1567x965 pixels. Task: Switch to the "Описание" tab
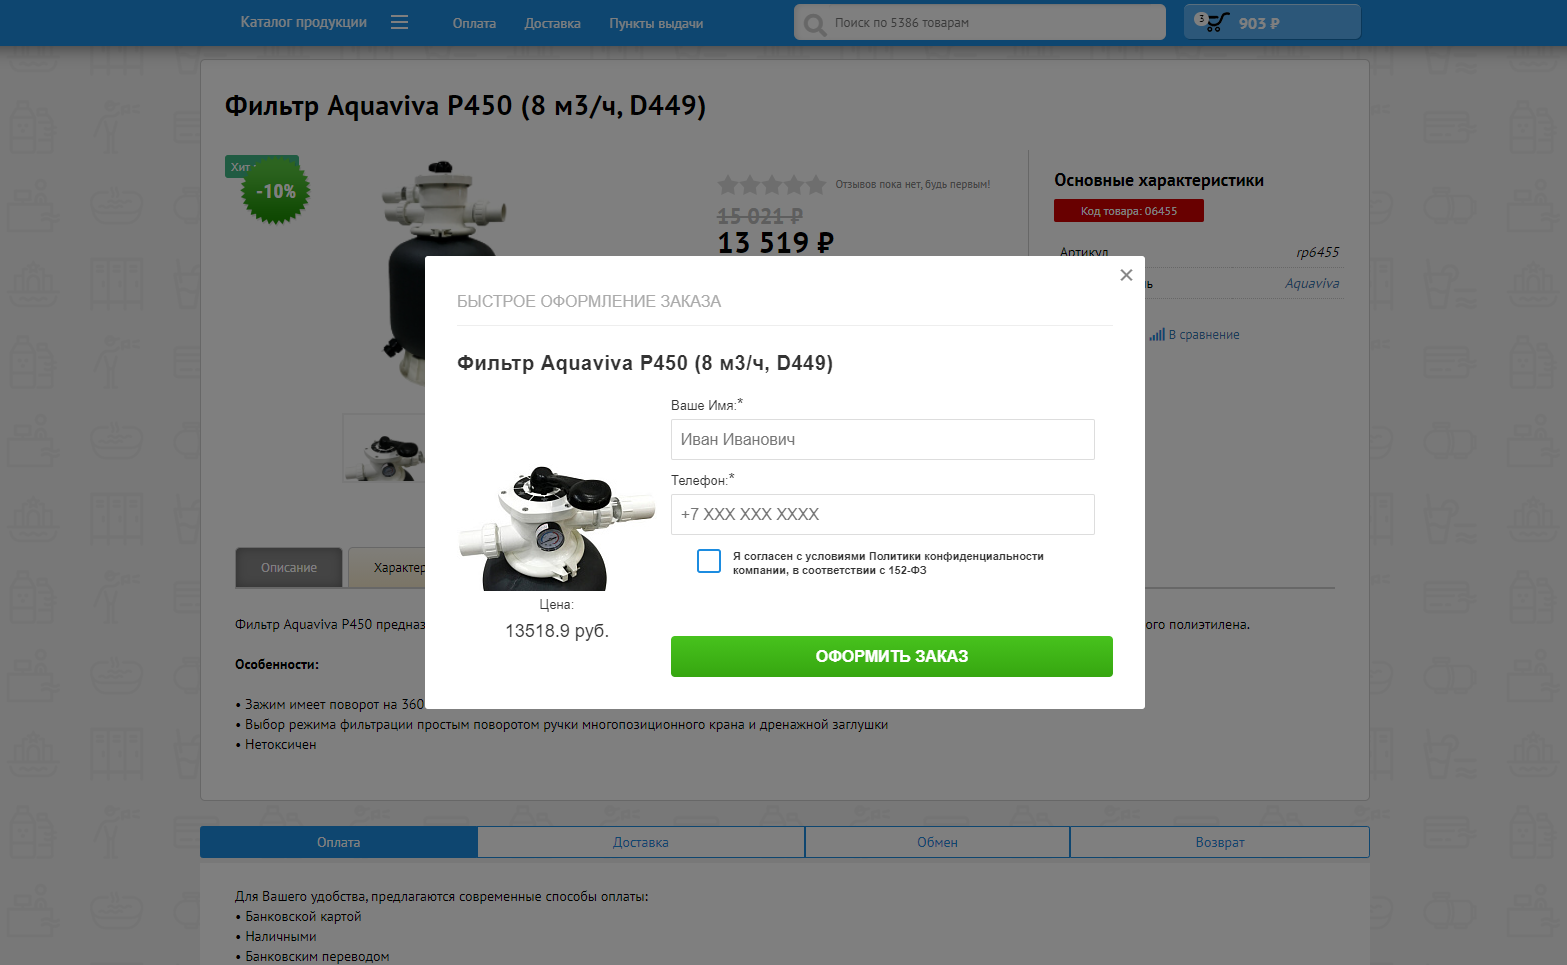click(x=289, y=567)
